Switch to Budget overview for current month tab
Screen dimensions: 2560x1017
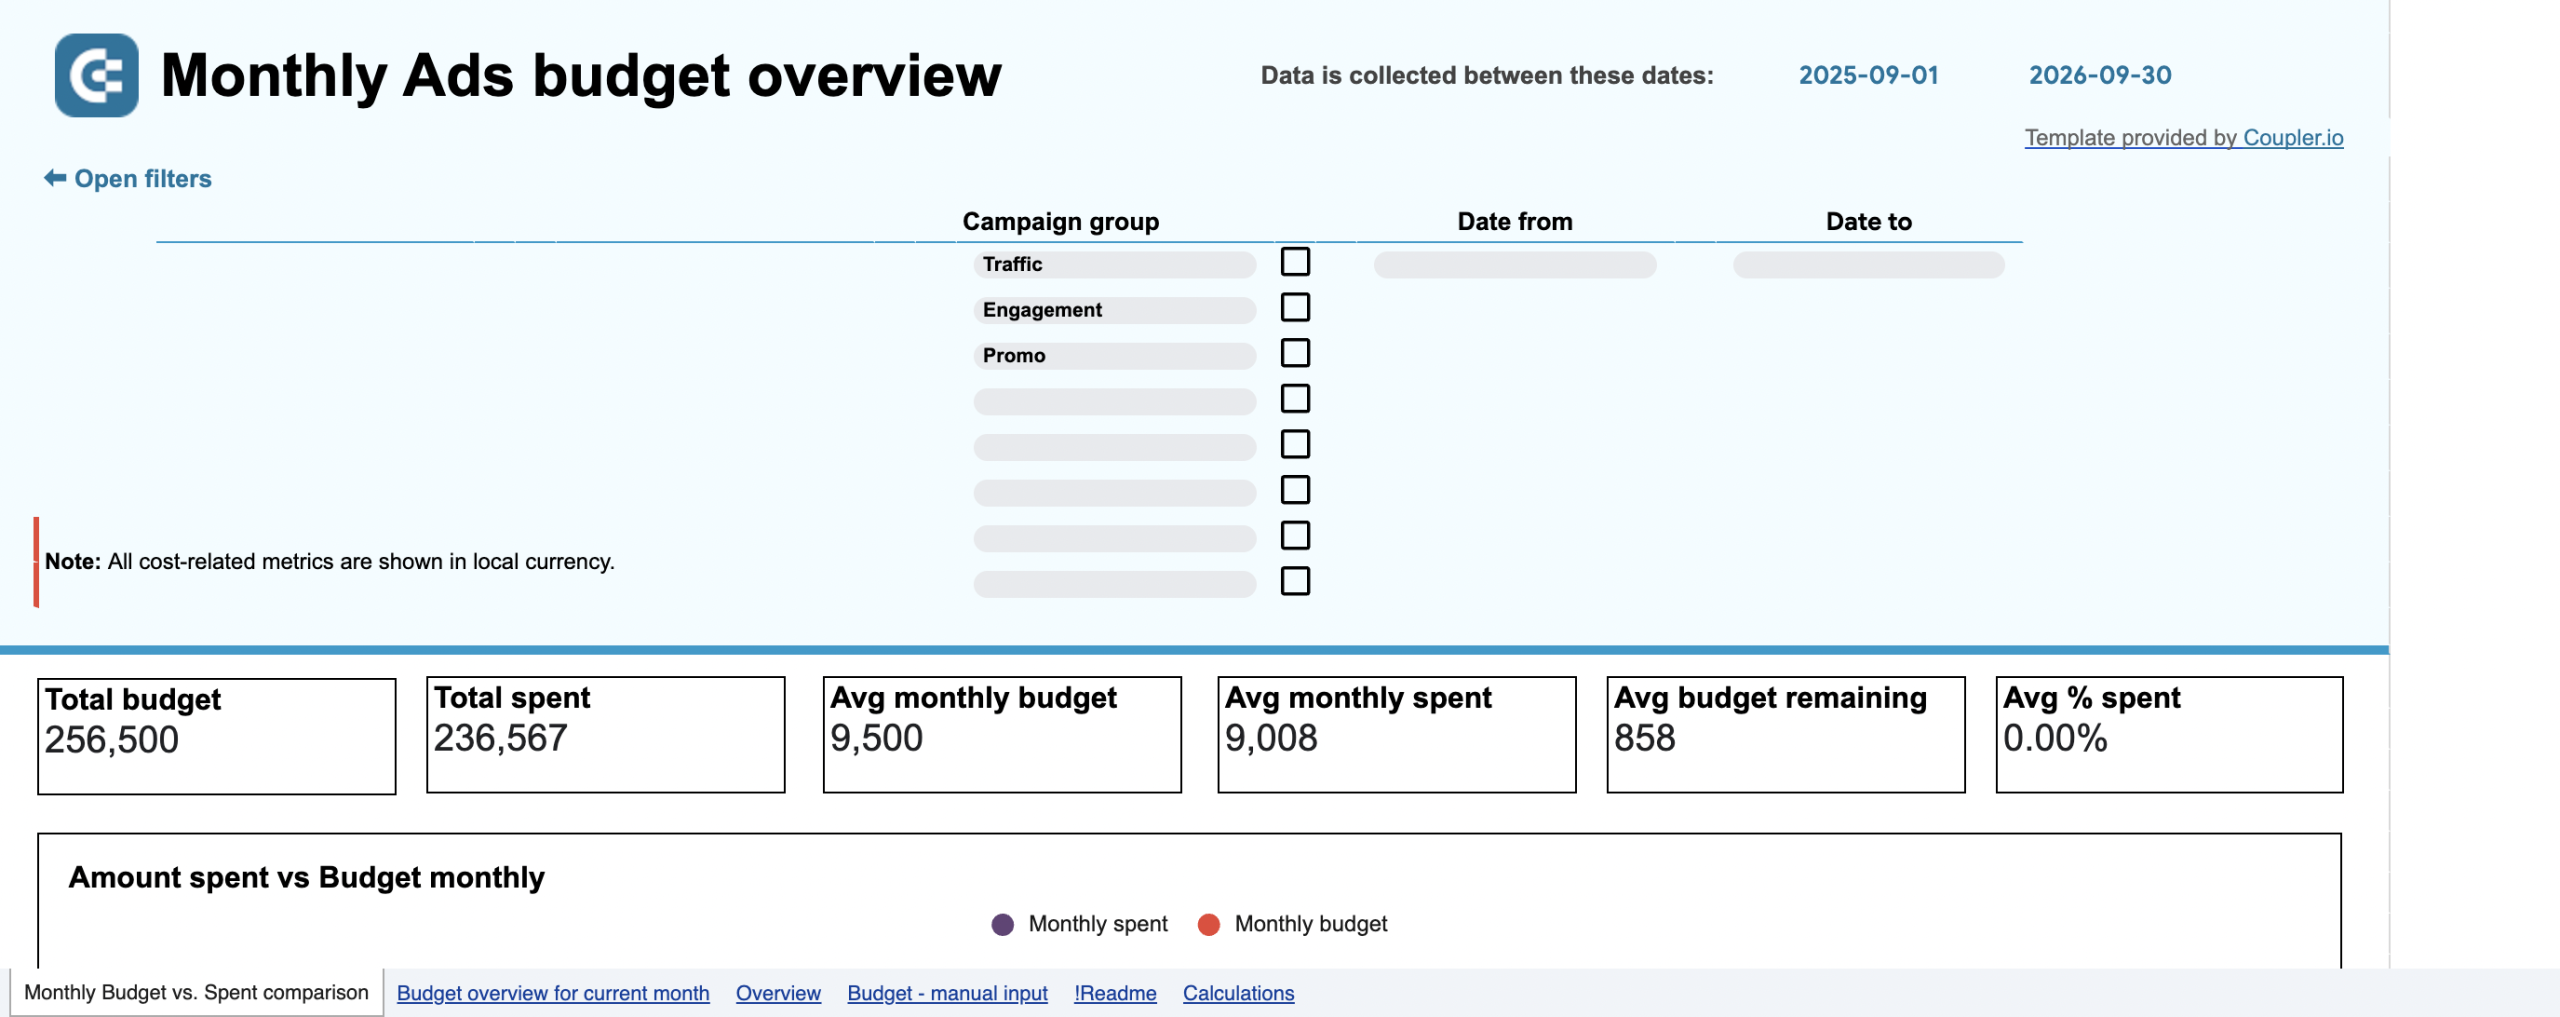point(553,993)
